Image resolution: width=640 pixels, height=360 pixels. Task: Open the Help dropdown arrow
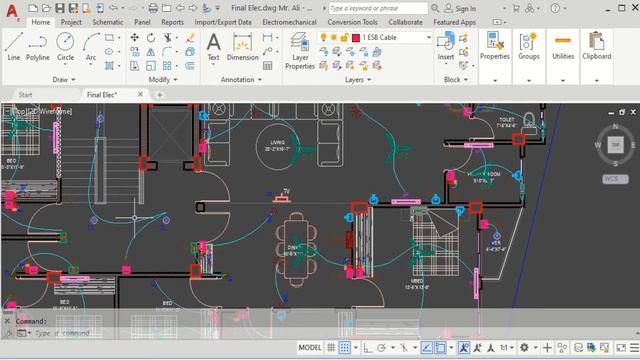(565, 8)
